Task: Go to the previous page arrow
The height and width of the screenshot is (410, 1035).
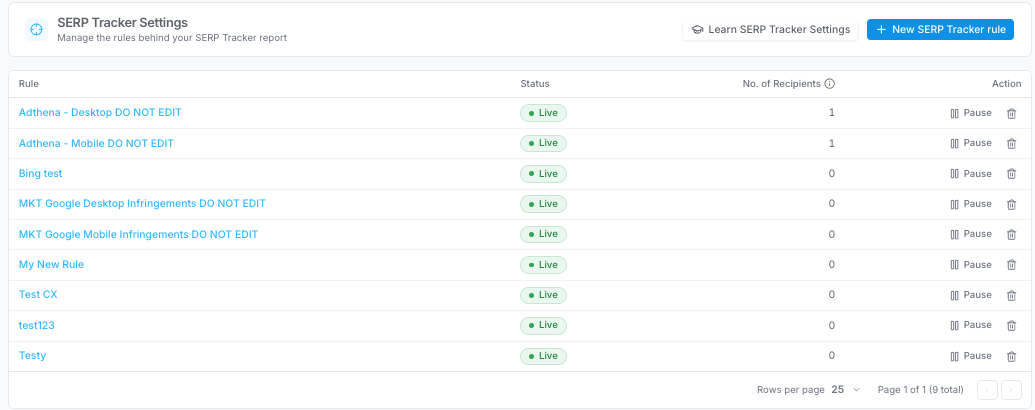Action: [987, 390]
